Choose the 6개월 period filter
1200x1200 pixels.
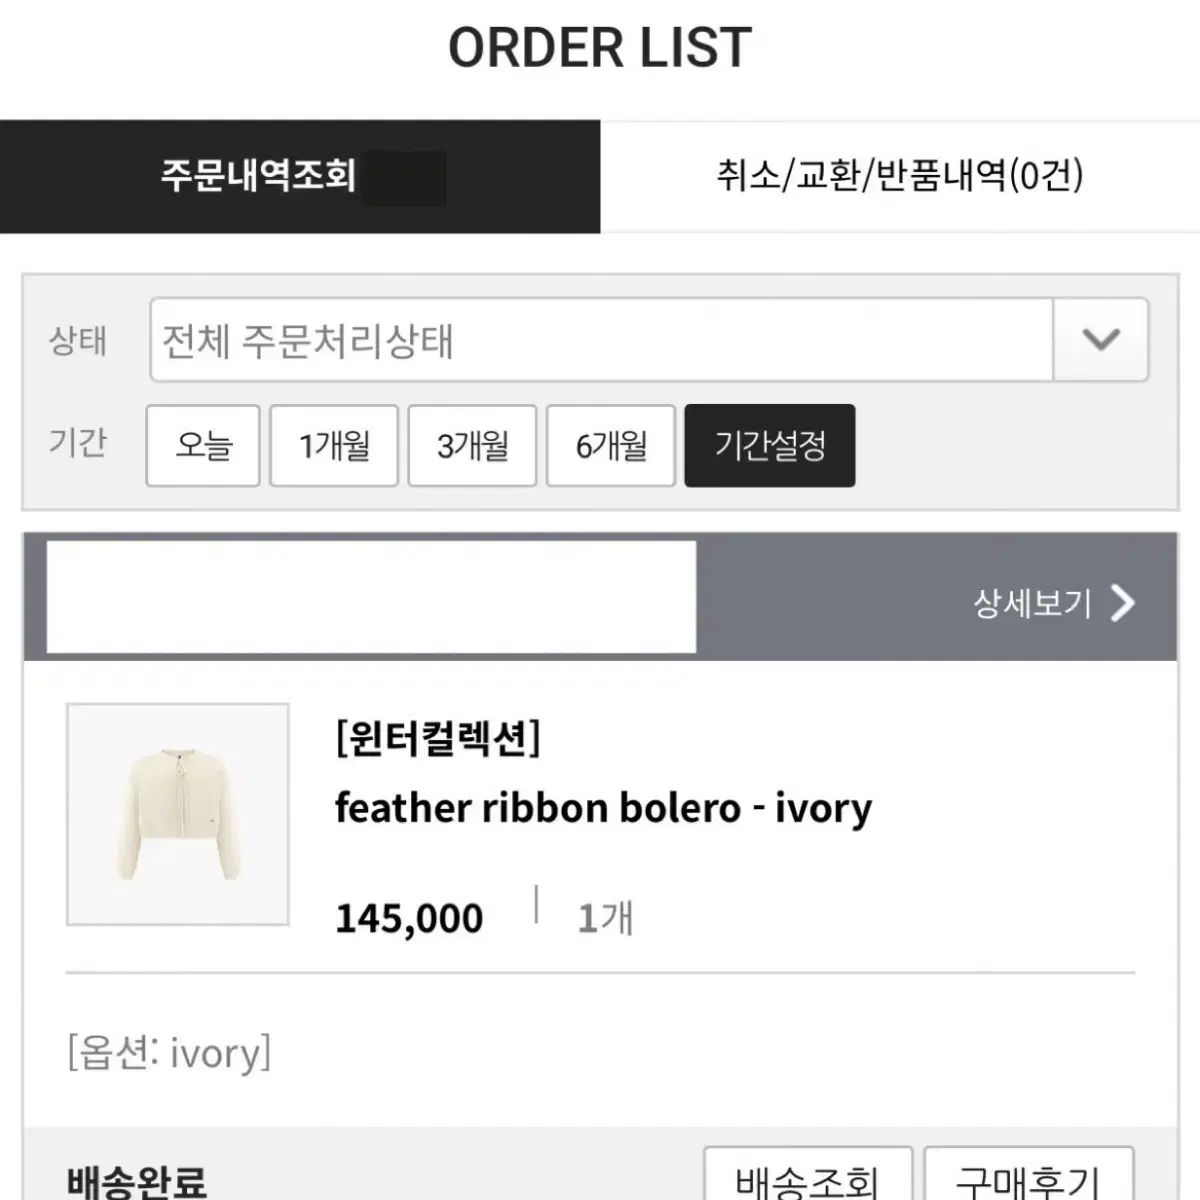pyautogui.click(x=610, y=445)
